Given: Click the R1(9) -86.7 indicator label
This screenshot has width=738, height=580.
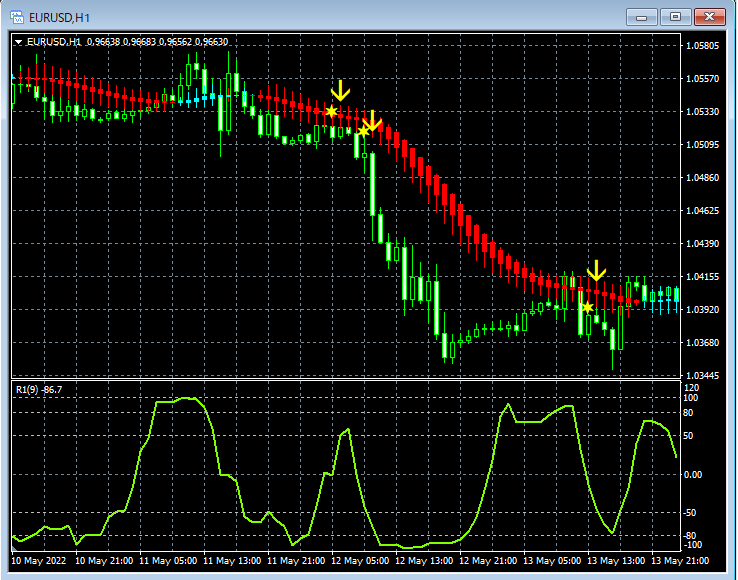Looking at the screenshot, I should pyautogui.click(x=39, y=390).
